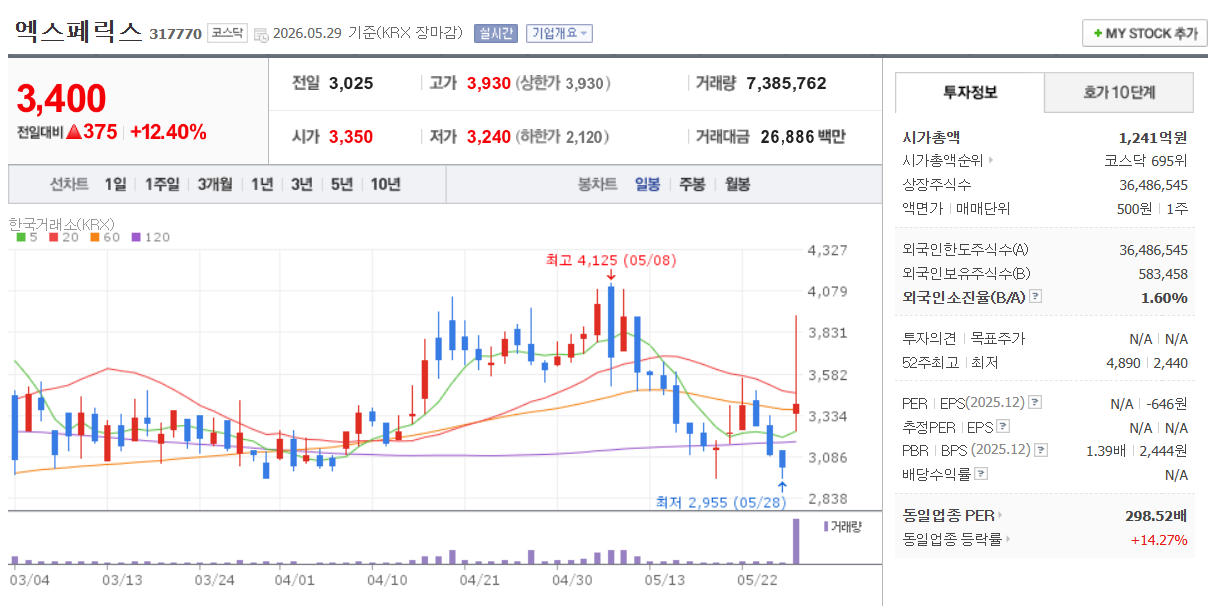The image size is (1219, 606).
Task: Switch to the 투자정보 tab
Action: (970, 92)
